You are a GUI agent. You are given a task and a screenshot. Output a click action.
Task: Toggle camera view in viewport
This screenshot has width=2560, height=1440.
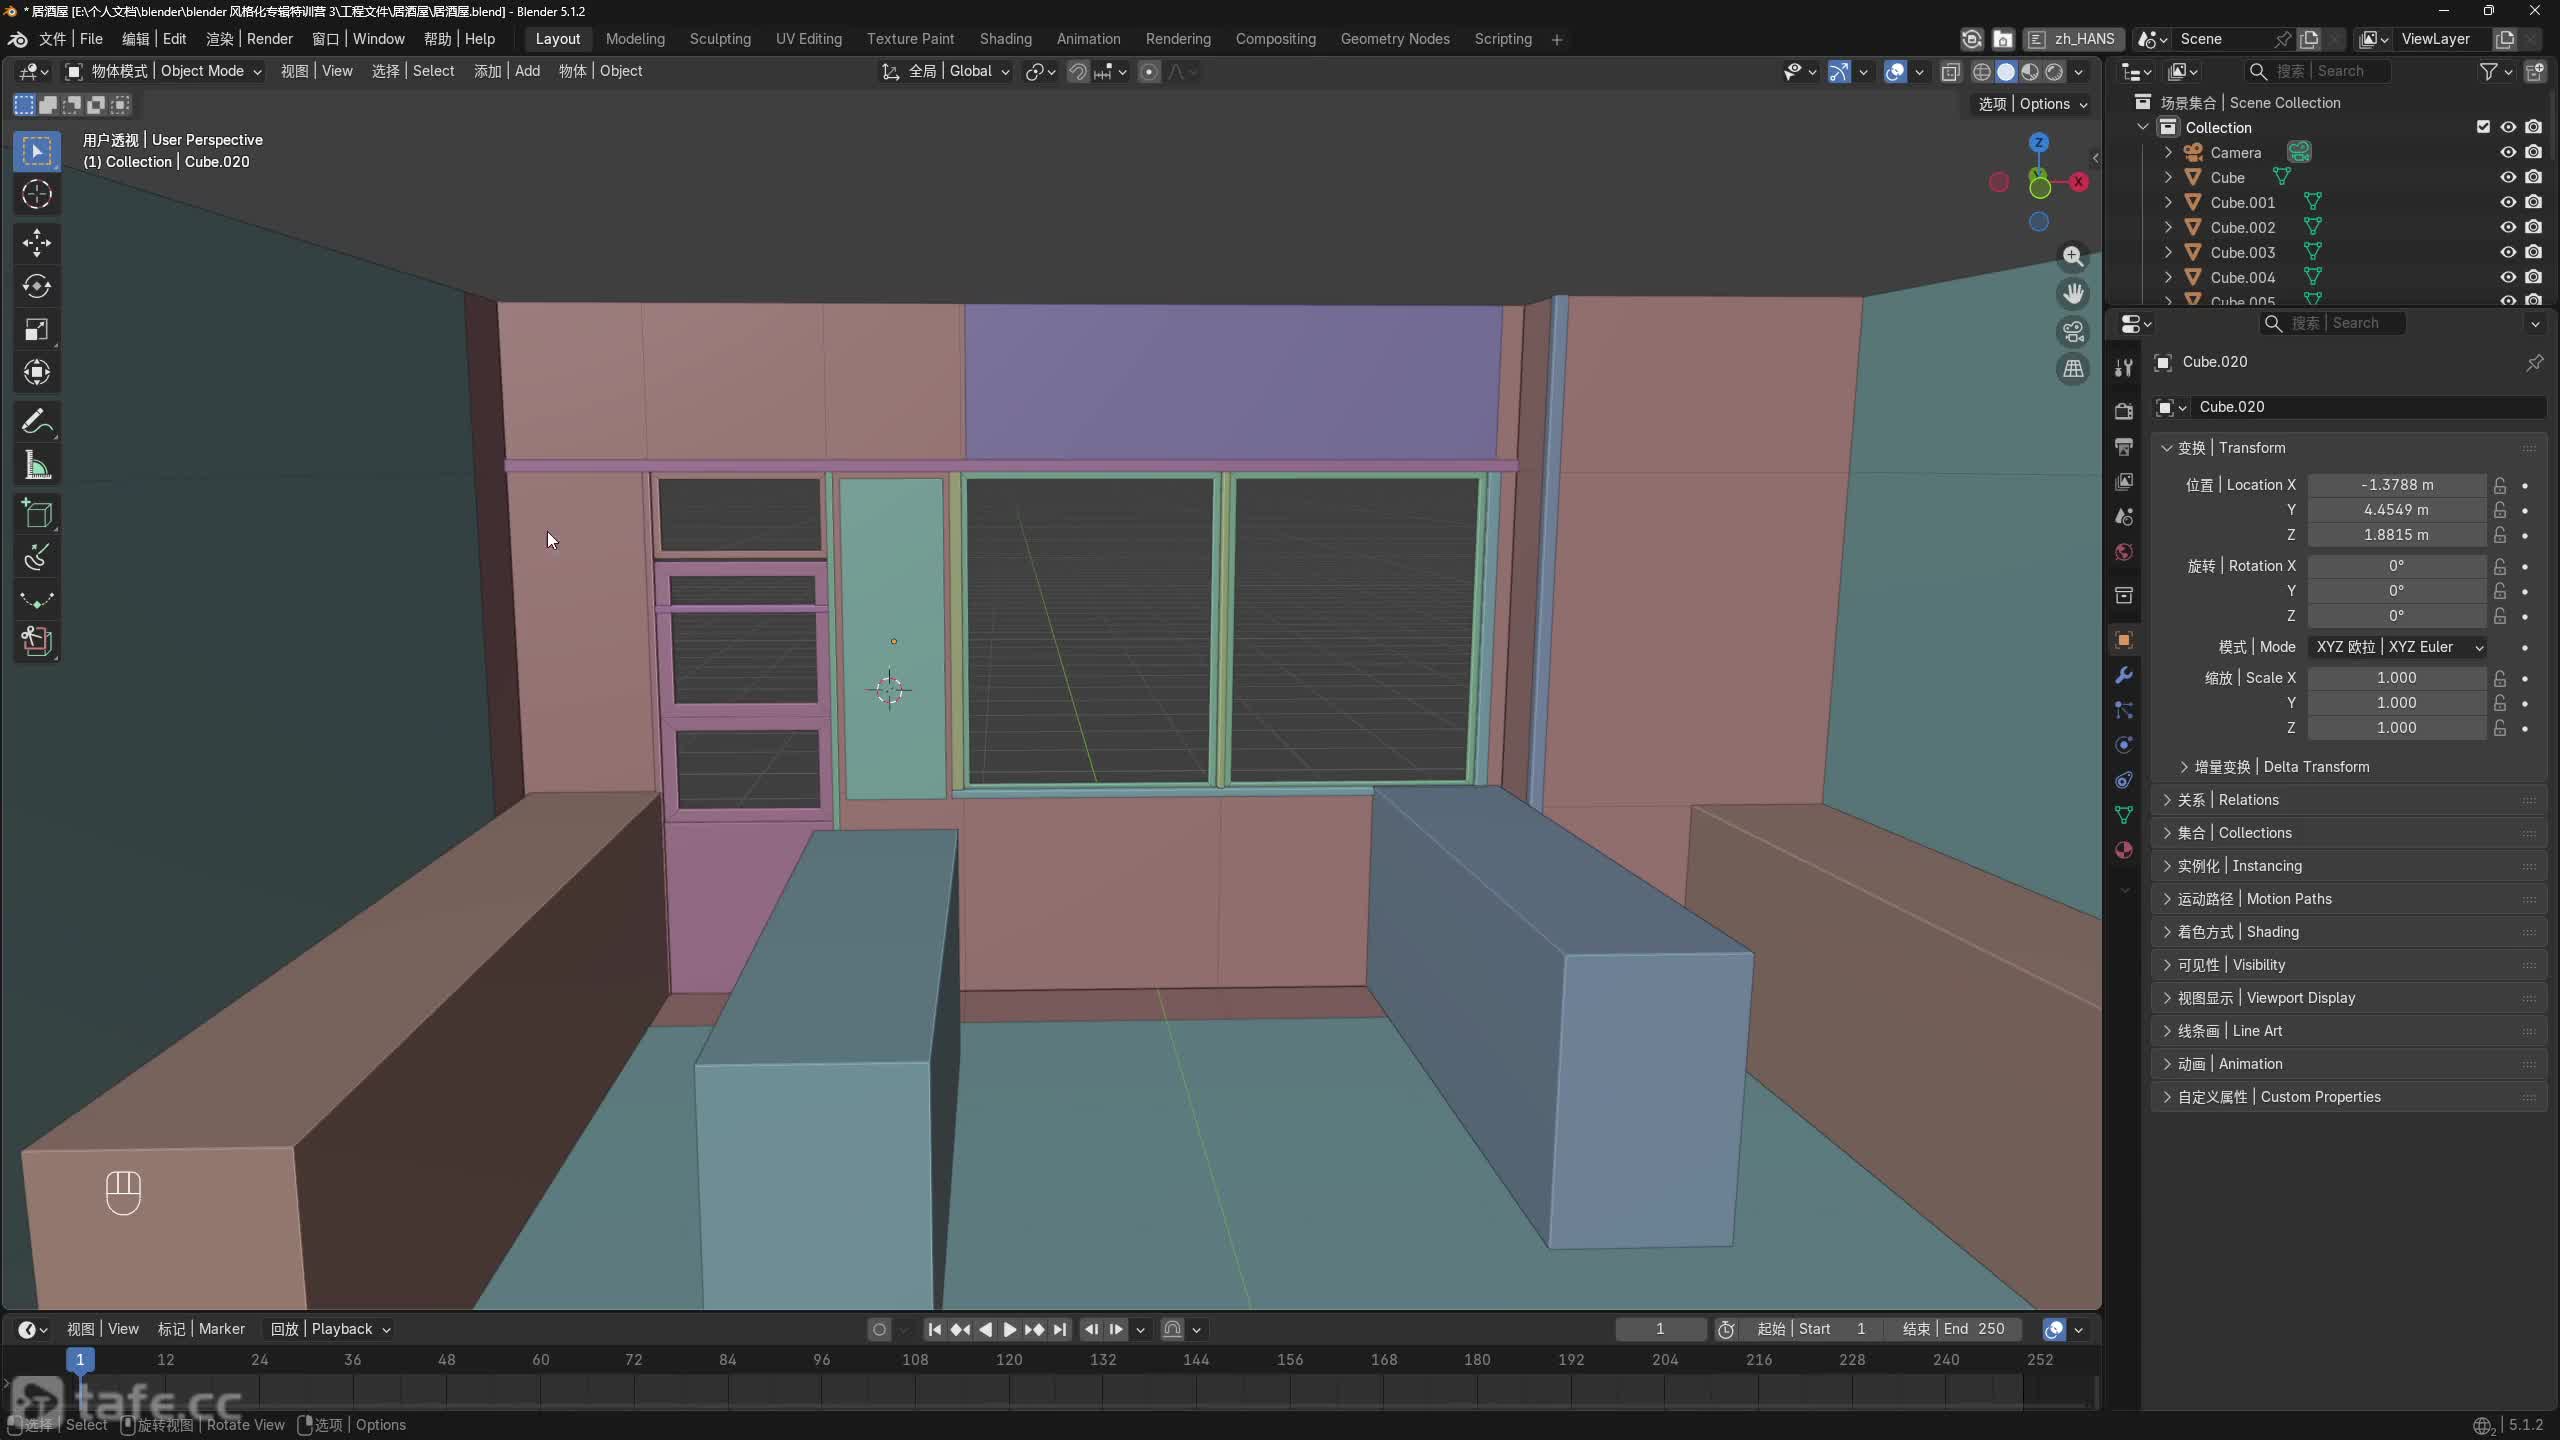pos(2074,332)
